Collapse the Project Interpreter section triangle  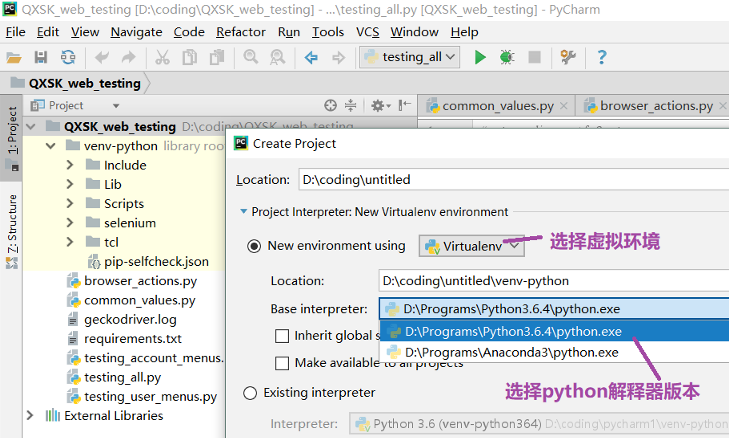pyautogui.click(x=243, y=212)
